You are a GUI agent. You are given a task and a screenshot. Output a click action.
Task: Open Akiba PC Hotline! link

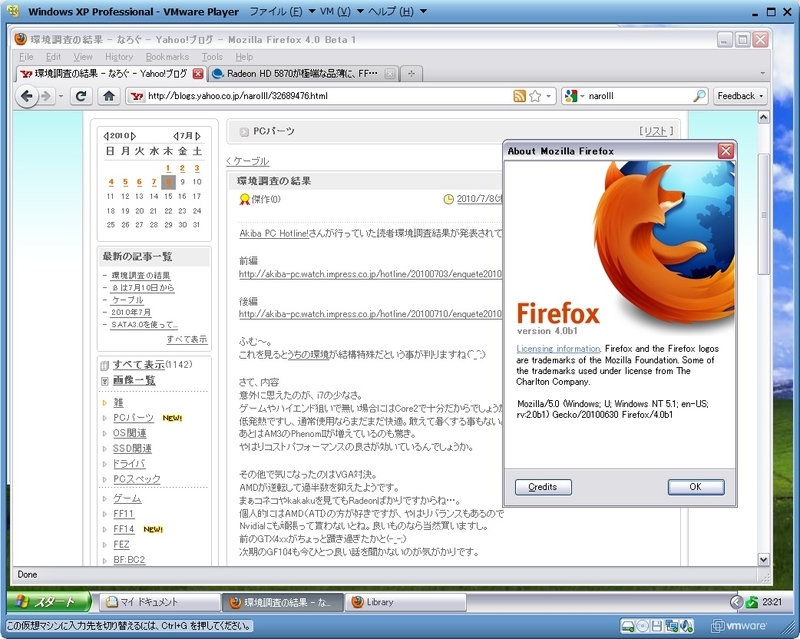point(274,233)
